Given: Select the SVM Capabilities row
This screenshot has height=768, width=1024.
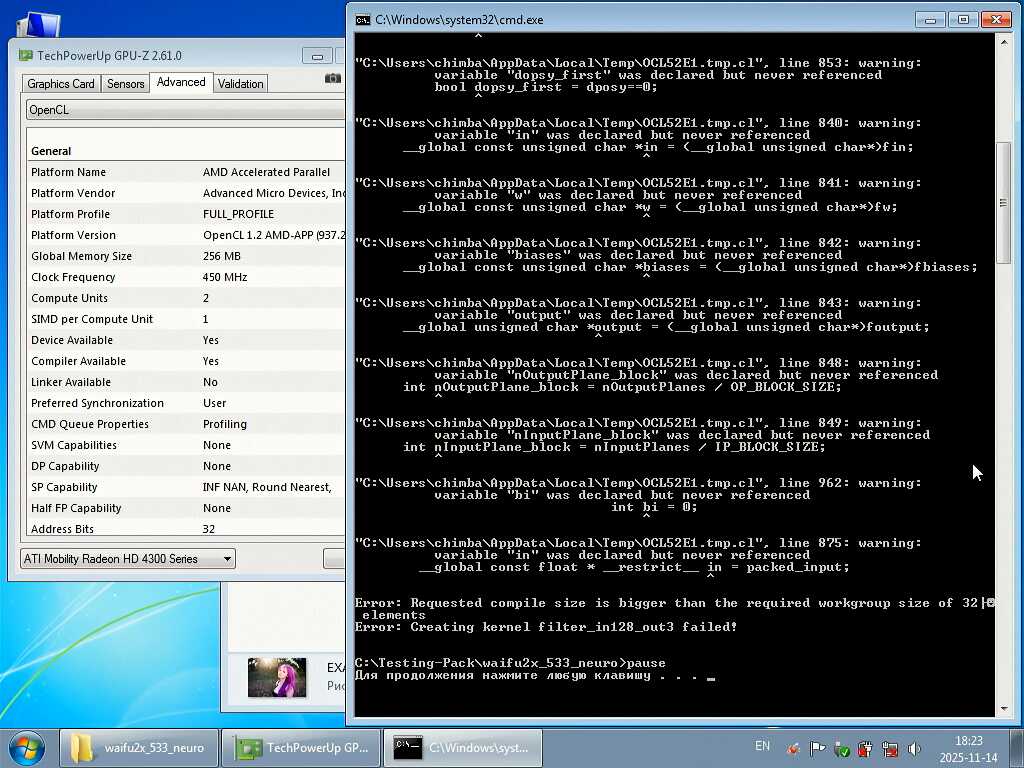Looking at the screenshot, I should coord(187,445).
